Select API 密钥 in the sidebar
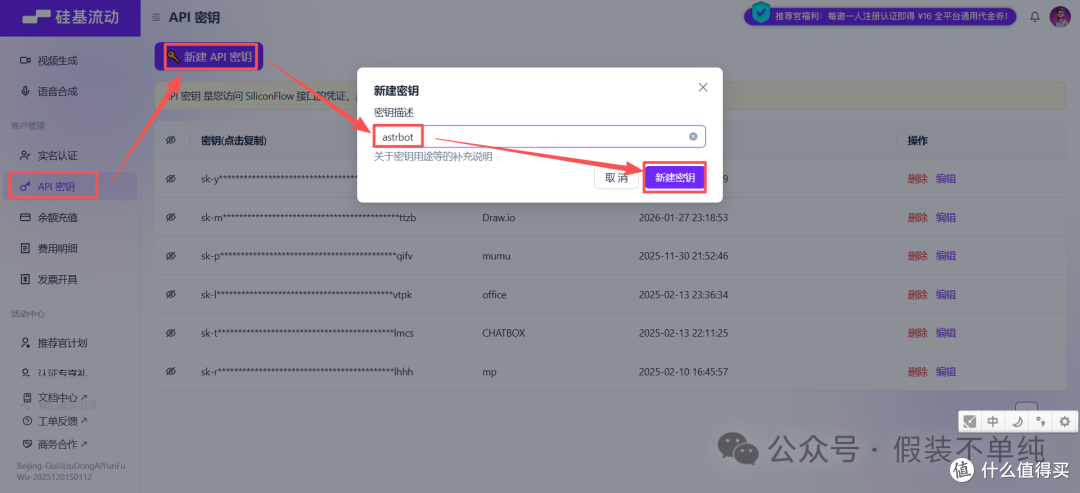Screen dimensions: 1080x493 tap(70, 186)
